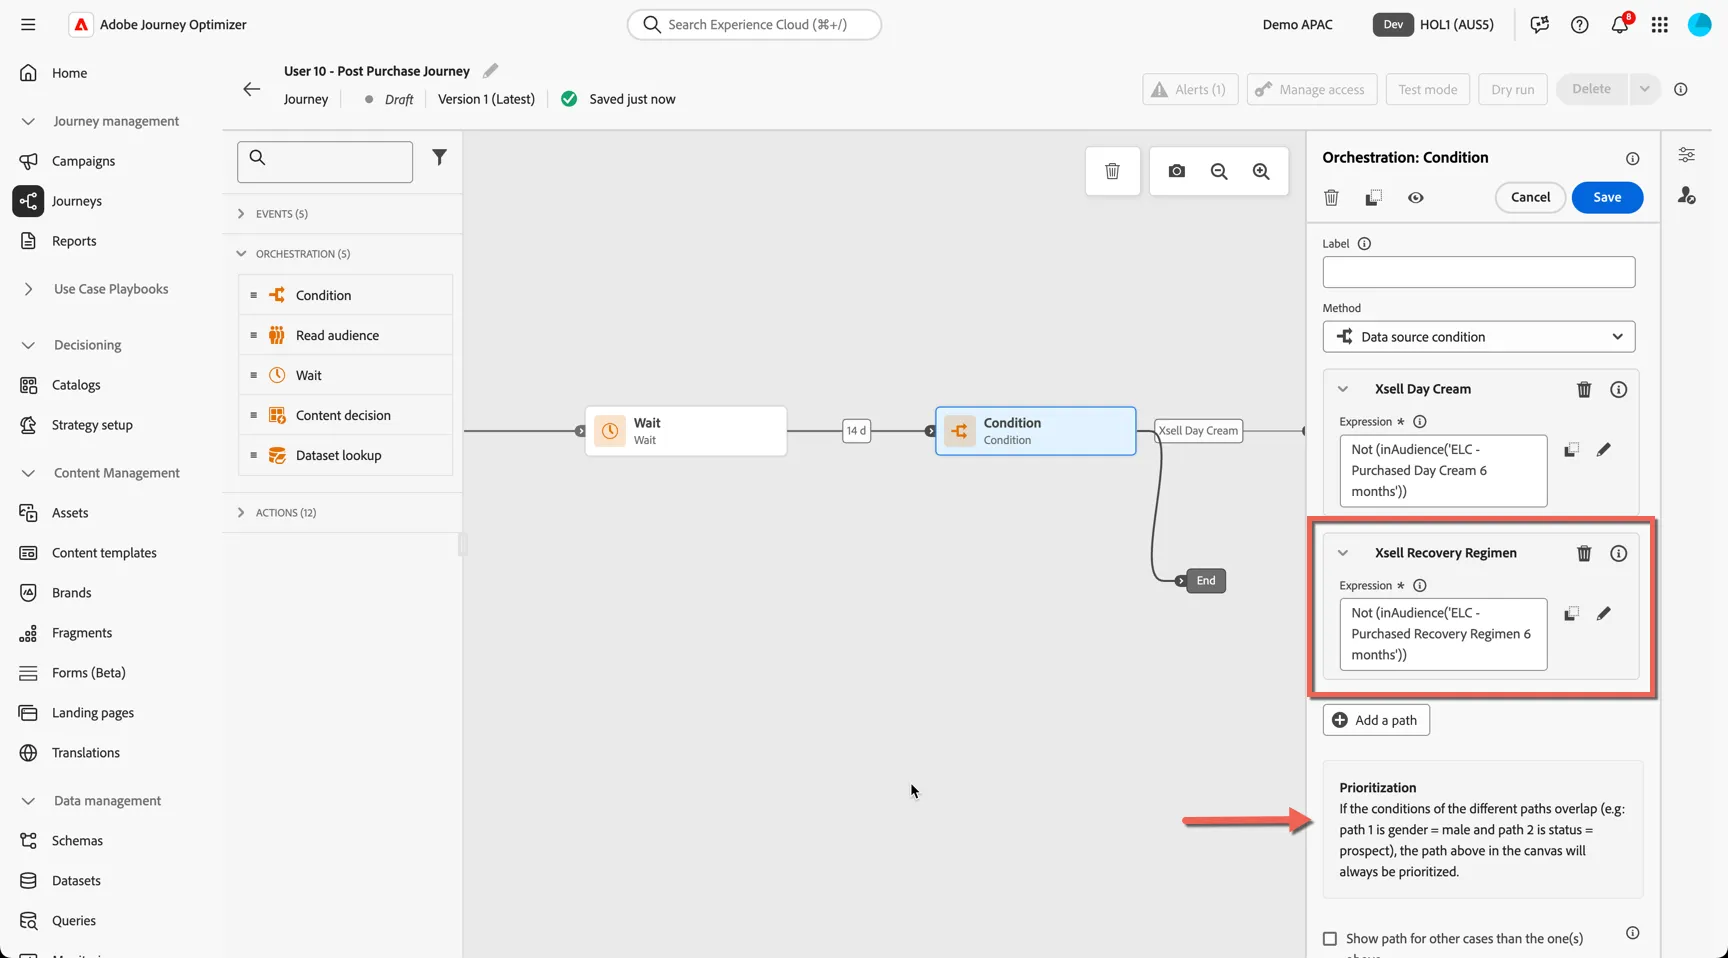
Task: Cancel the condition edits
Action: [x=1529, y=197]
